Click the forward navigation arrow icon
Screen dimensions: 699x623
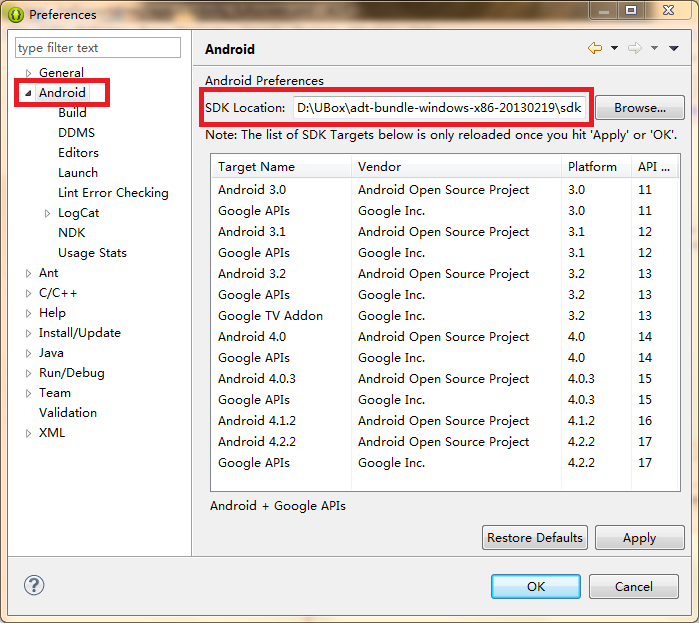coord(635,48)
